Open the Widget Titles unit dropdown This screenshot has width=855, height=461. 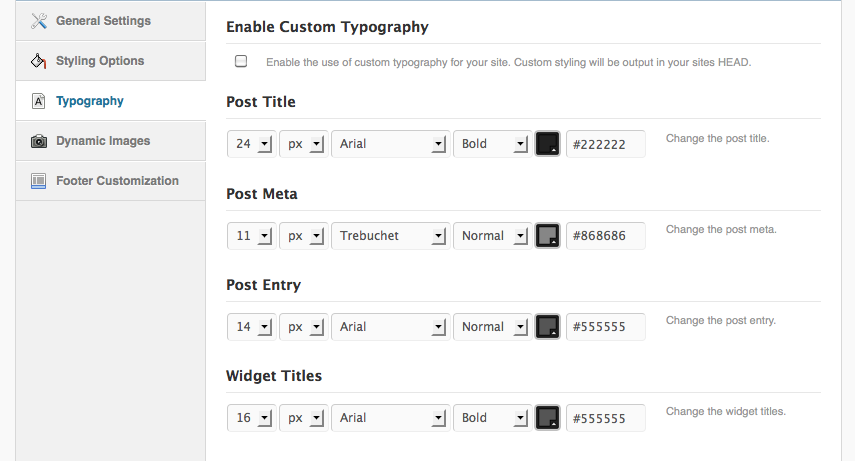303,418
